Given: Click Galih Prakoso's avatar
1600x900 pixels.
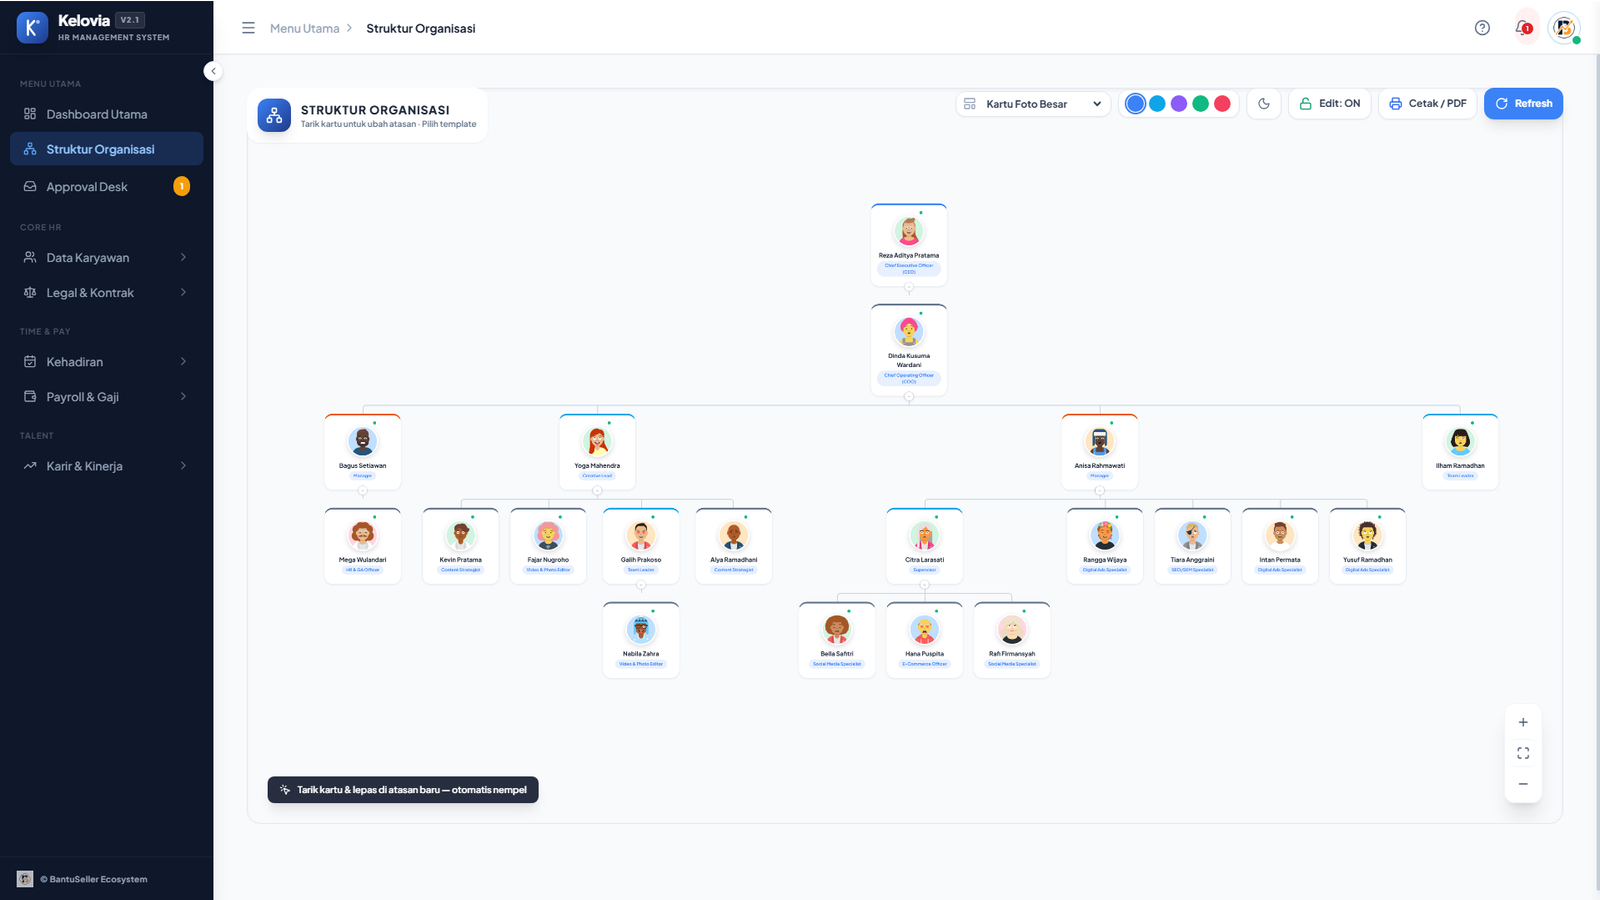Looking at the screenshot, I should (x=641, y=535).
